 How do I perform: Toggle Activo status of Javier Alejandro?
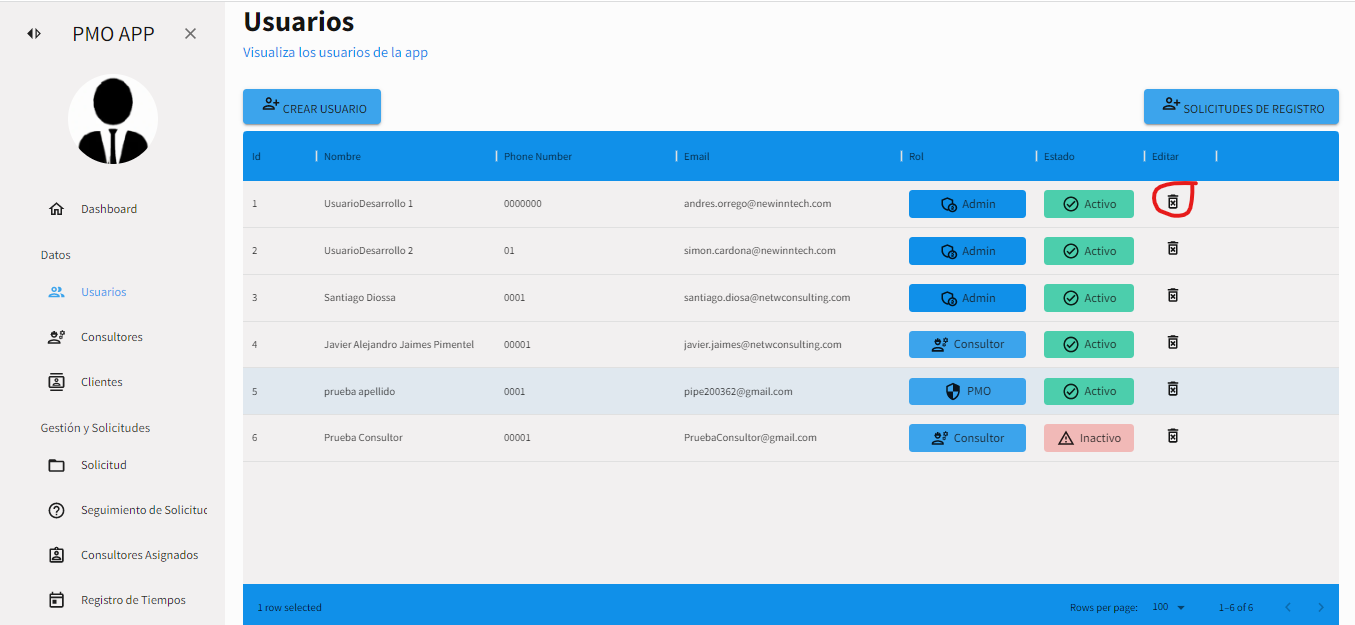[x=1089, y=344]
